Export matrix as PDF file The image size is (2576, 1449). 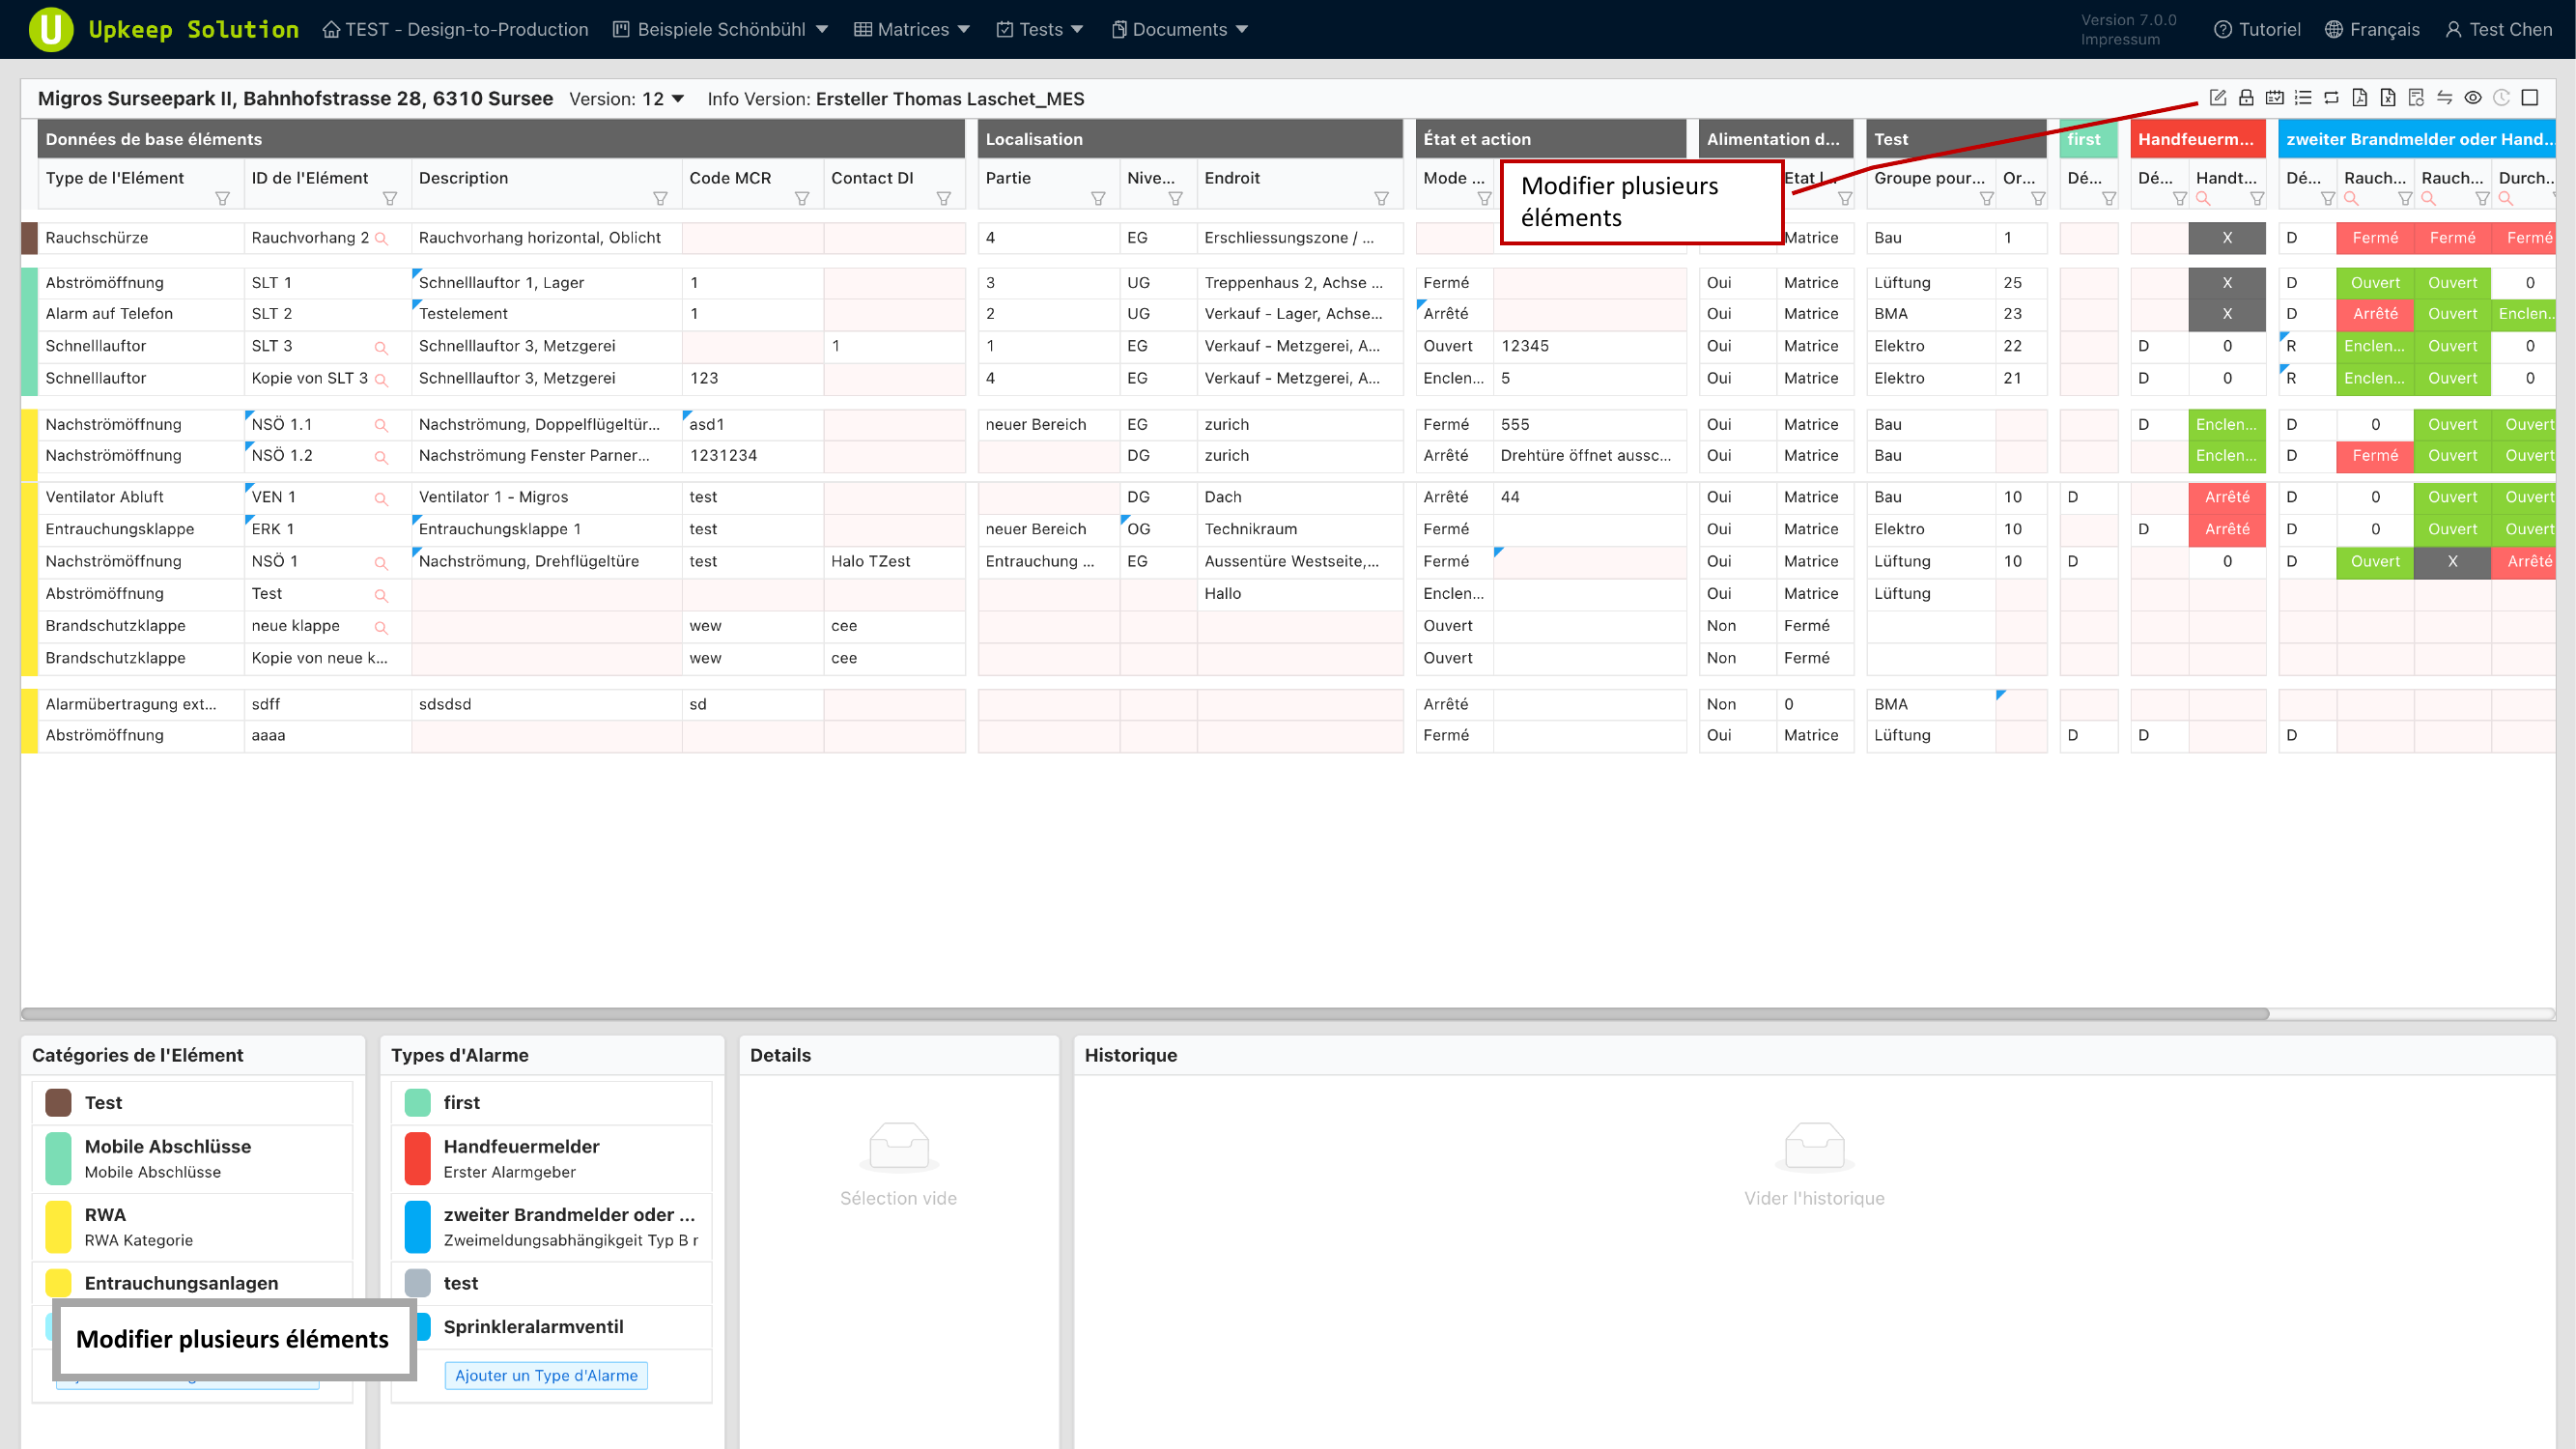pyautogui.click(x=2359, y=98)
